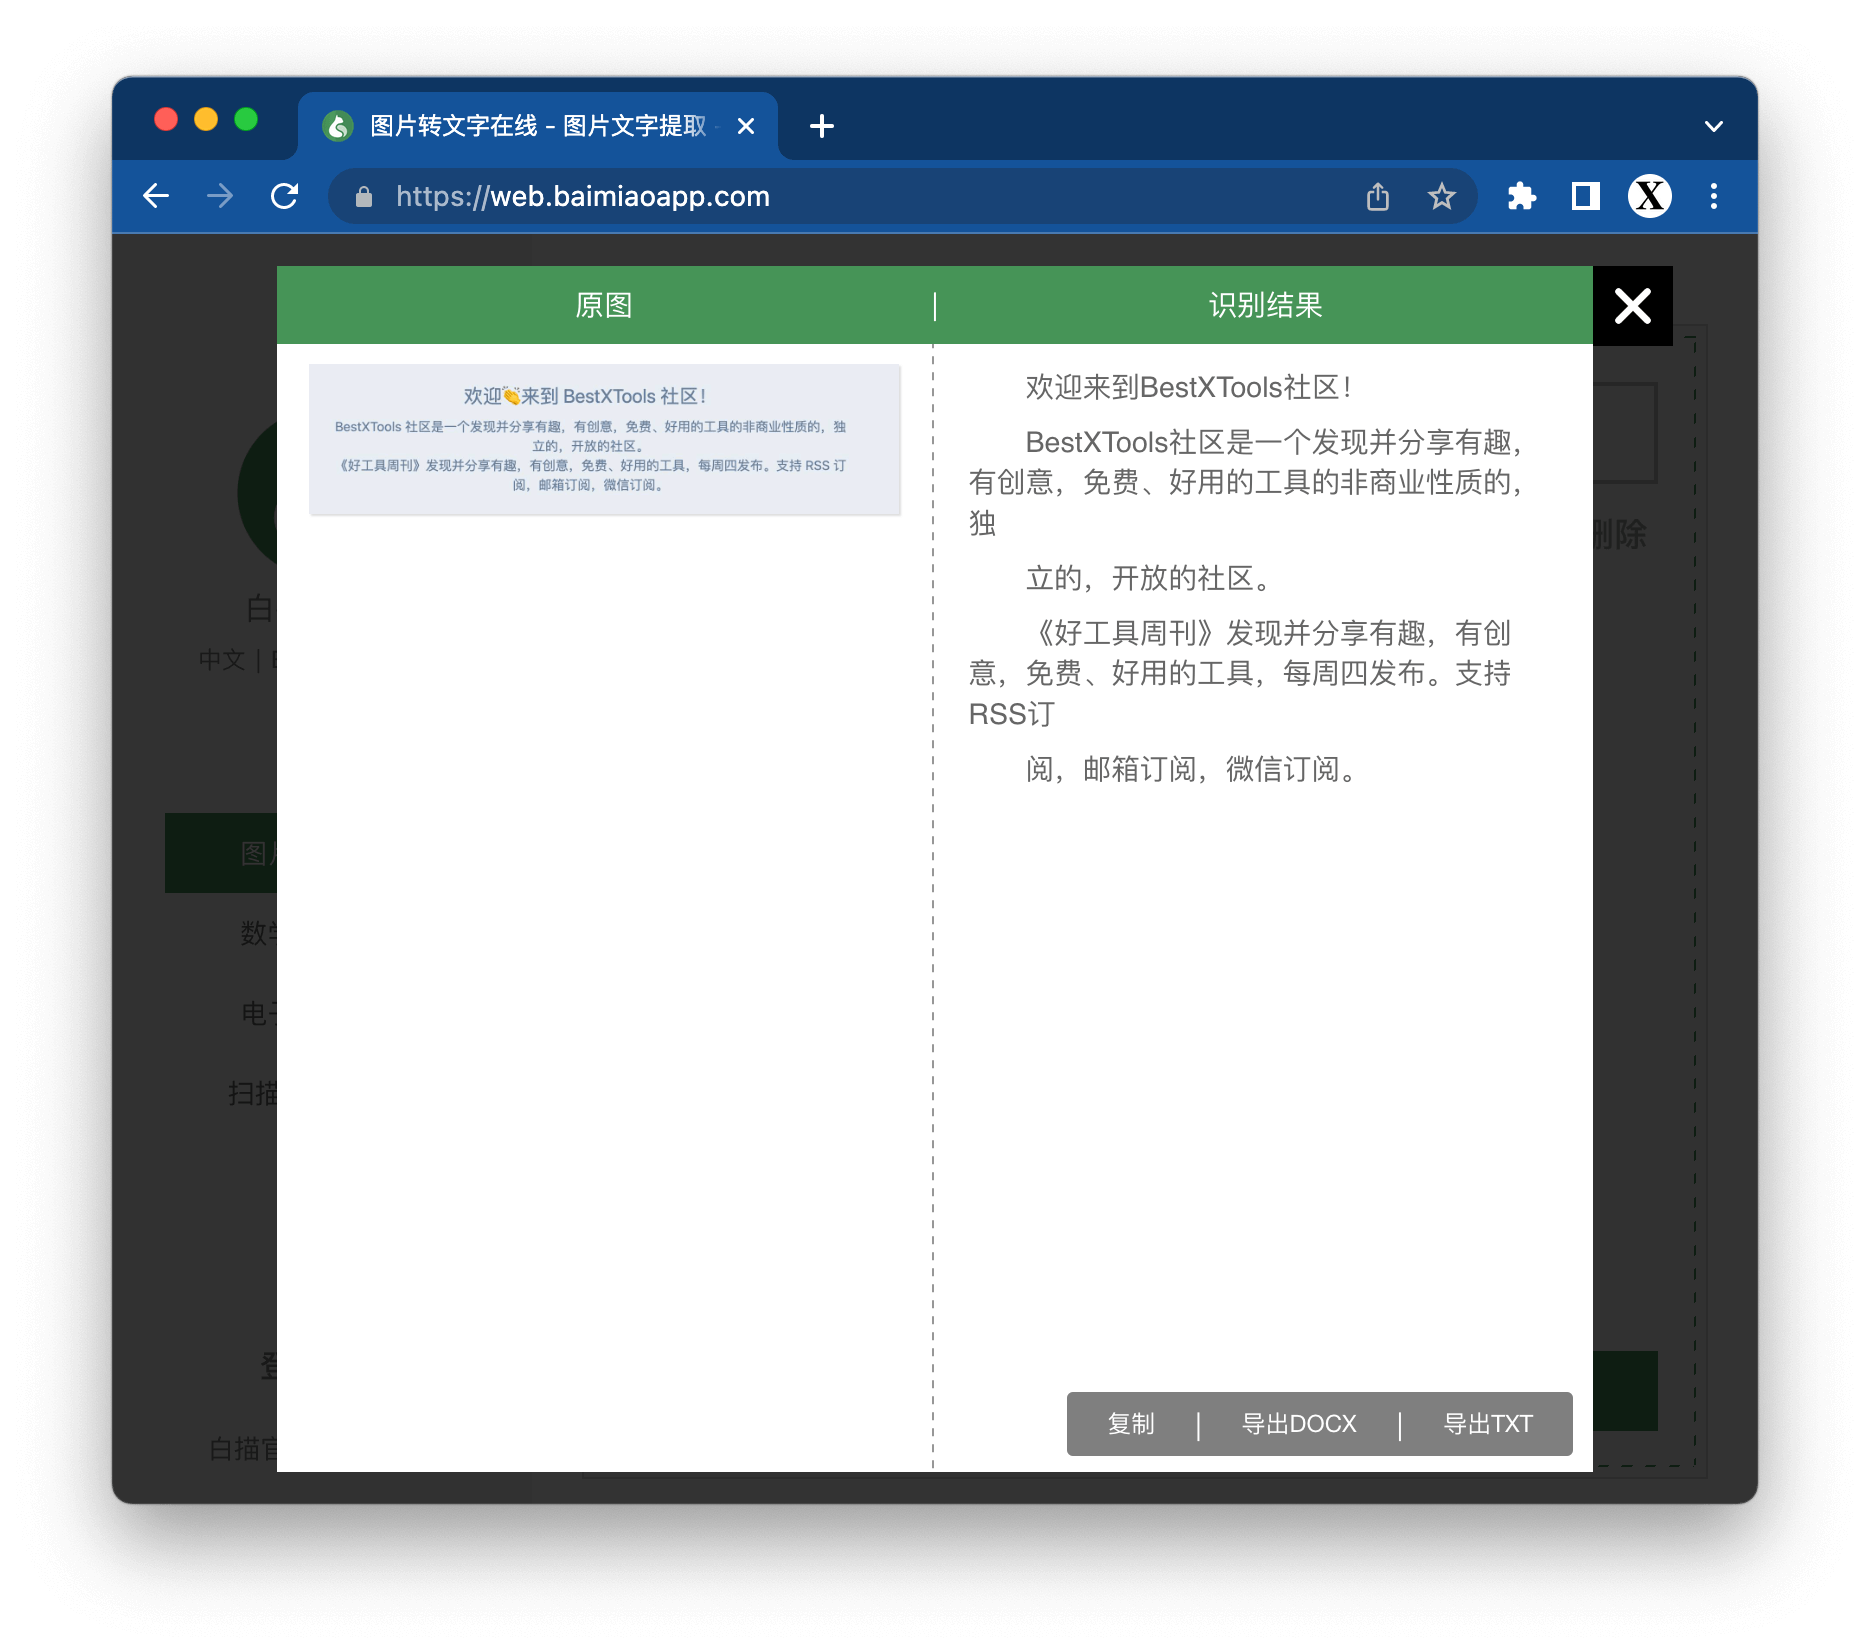This screenshot has height=1652, width=1870.
Task: Click the lock site info icon
Action: point(364,197)
